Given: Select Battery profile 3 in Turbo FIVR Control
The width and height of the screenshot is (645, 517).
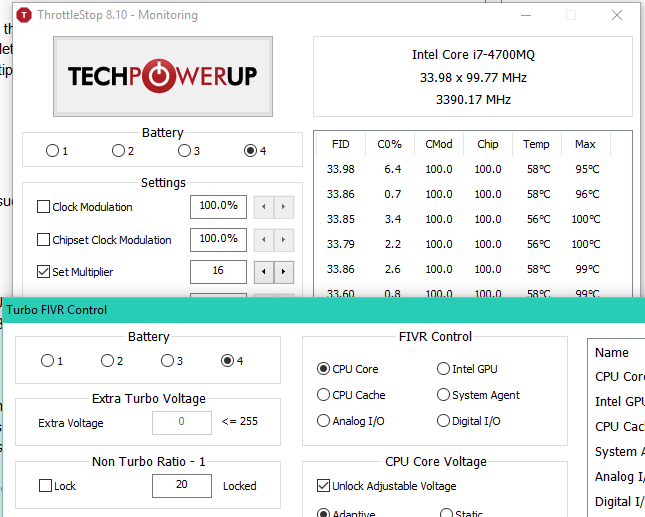Looking at the screenshot, I should tap(167, 361).
